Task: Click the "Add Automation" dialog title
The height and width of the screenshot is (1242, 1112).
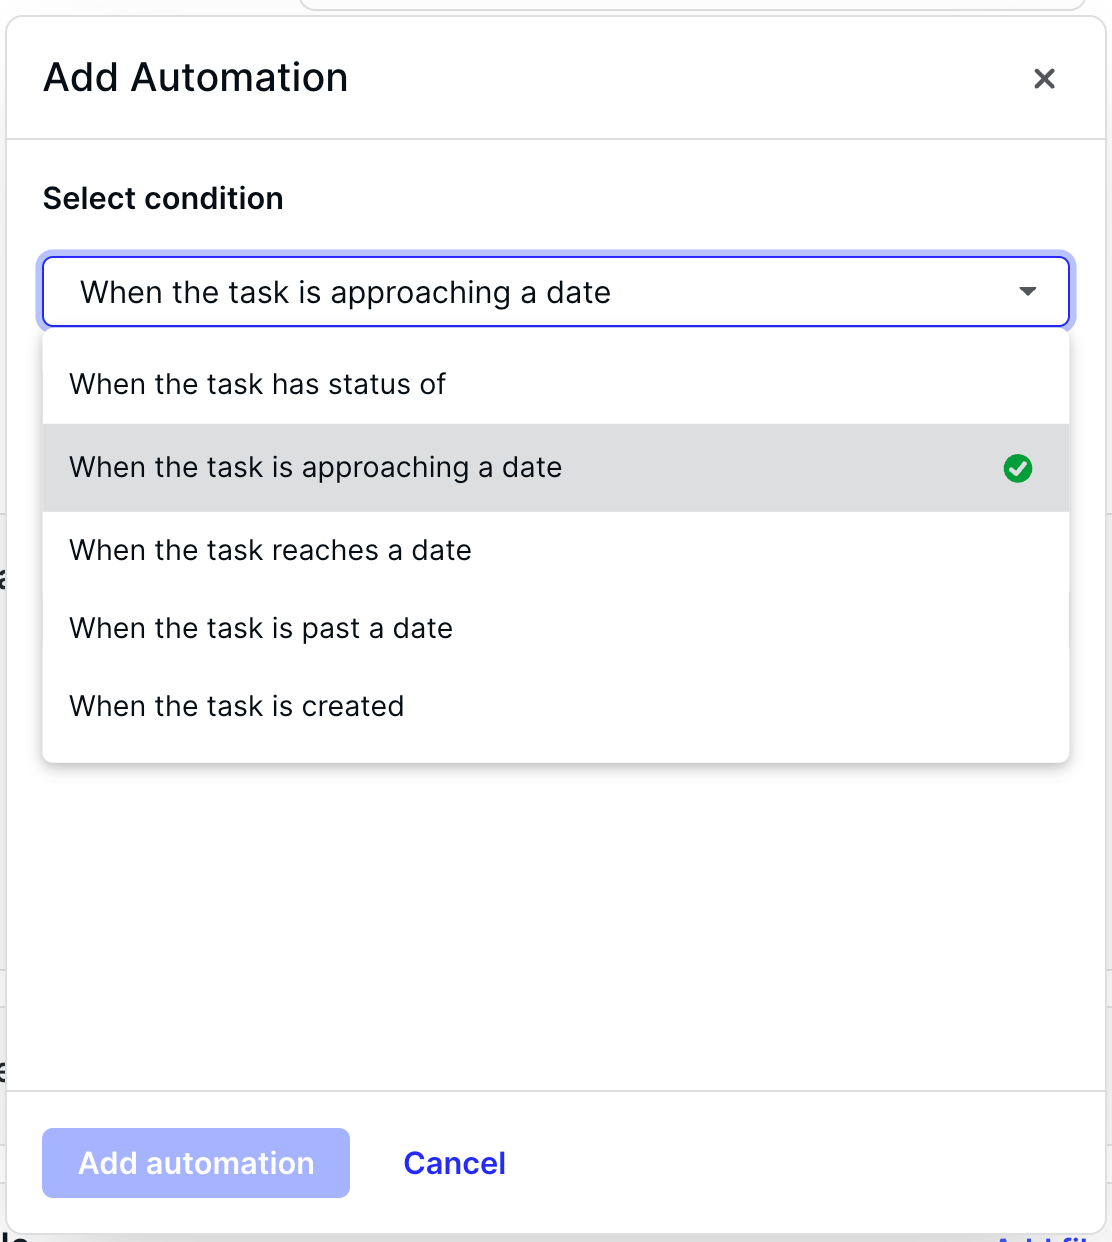Action: click(196, 78)
